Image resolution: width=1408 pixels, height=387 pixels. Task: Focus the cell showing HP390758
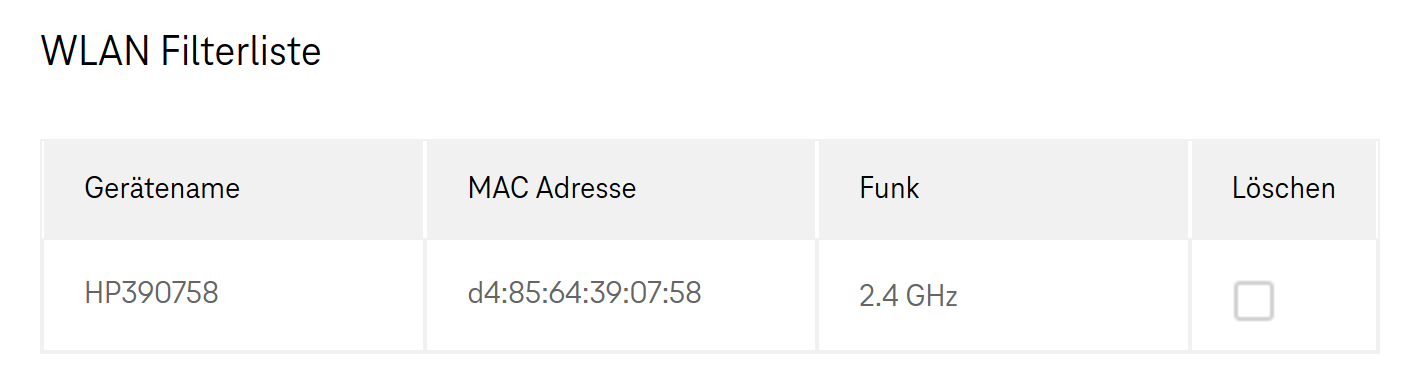pos(234,295)
